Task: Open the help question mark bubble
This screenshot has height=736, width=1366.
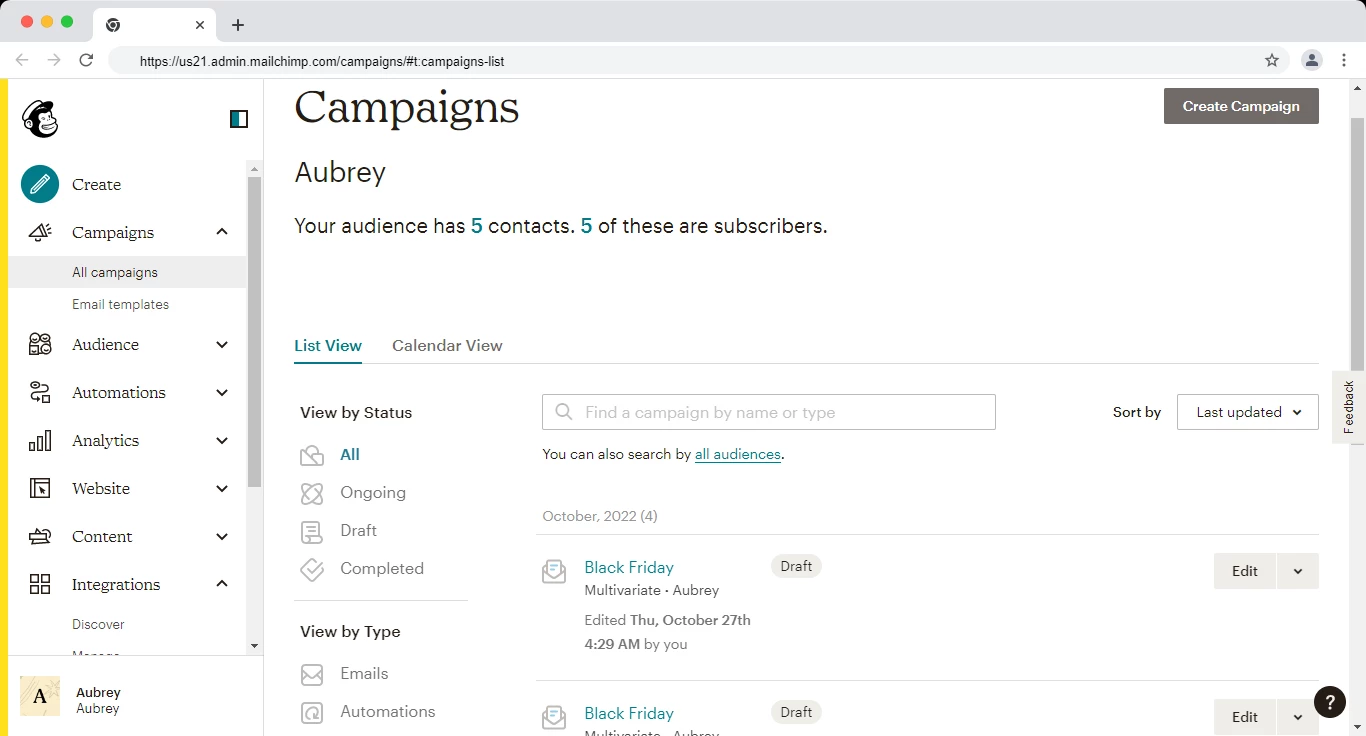Action: pos(1330,702)
